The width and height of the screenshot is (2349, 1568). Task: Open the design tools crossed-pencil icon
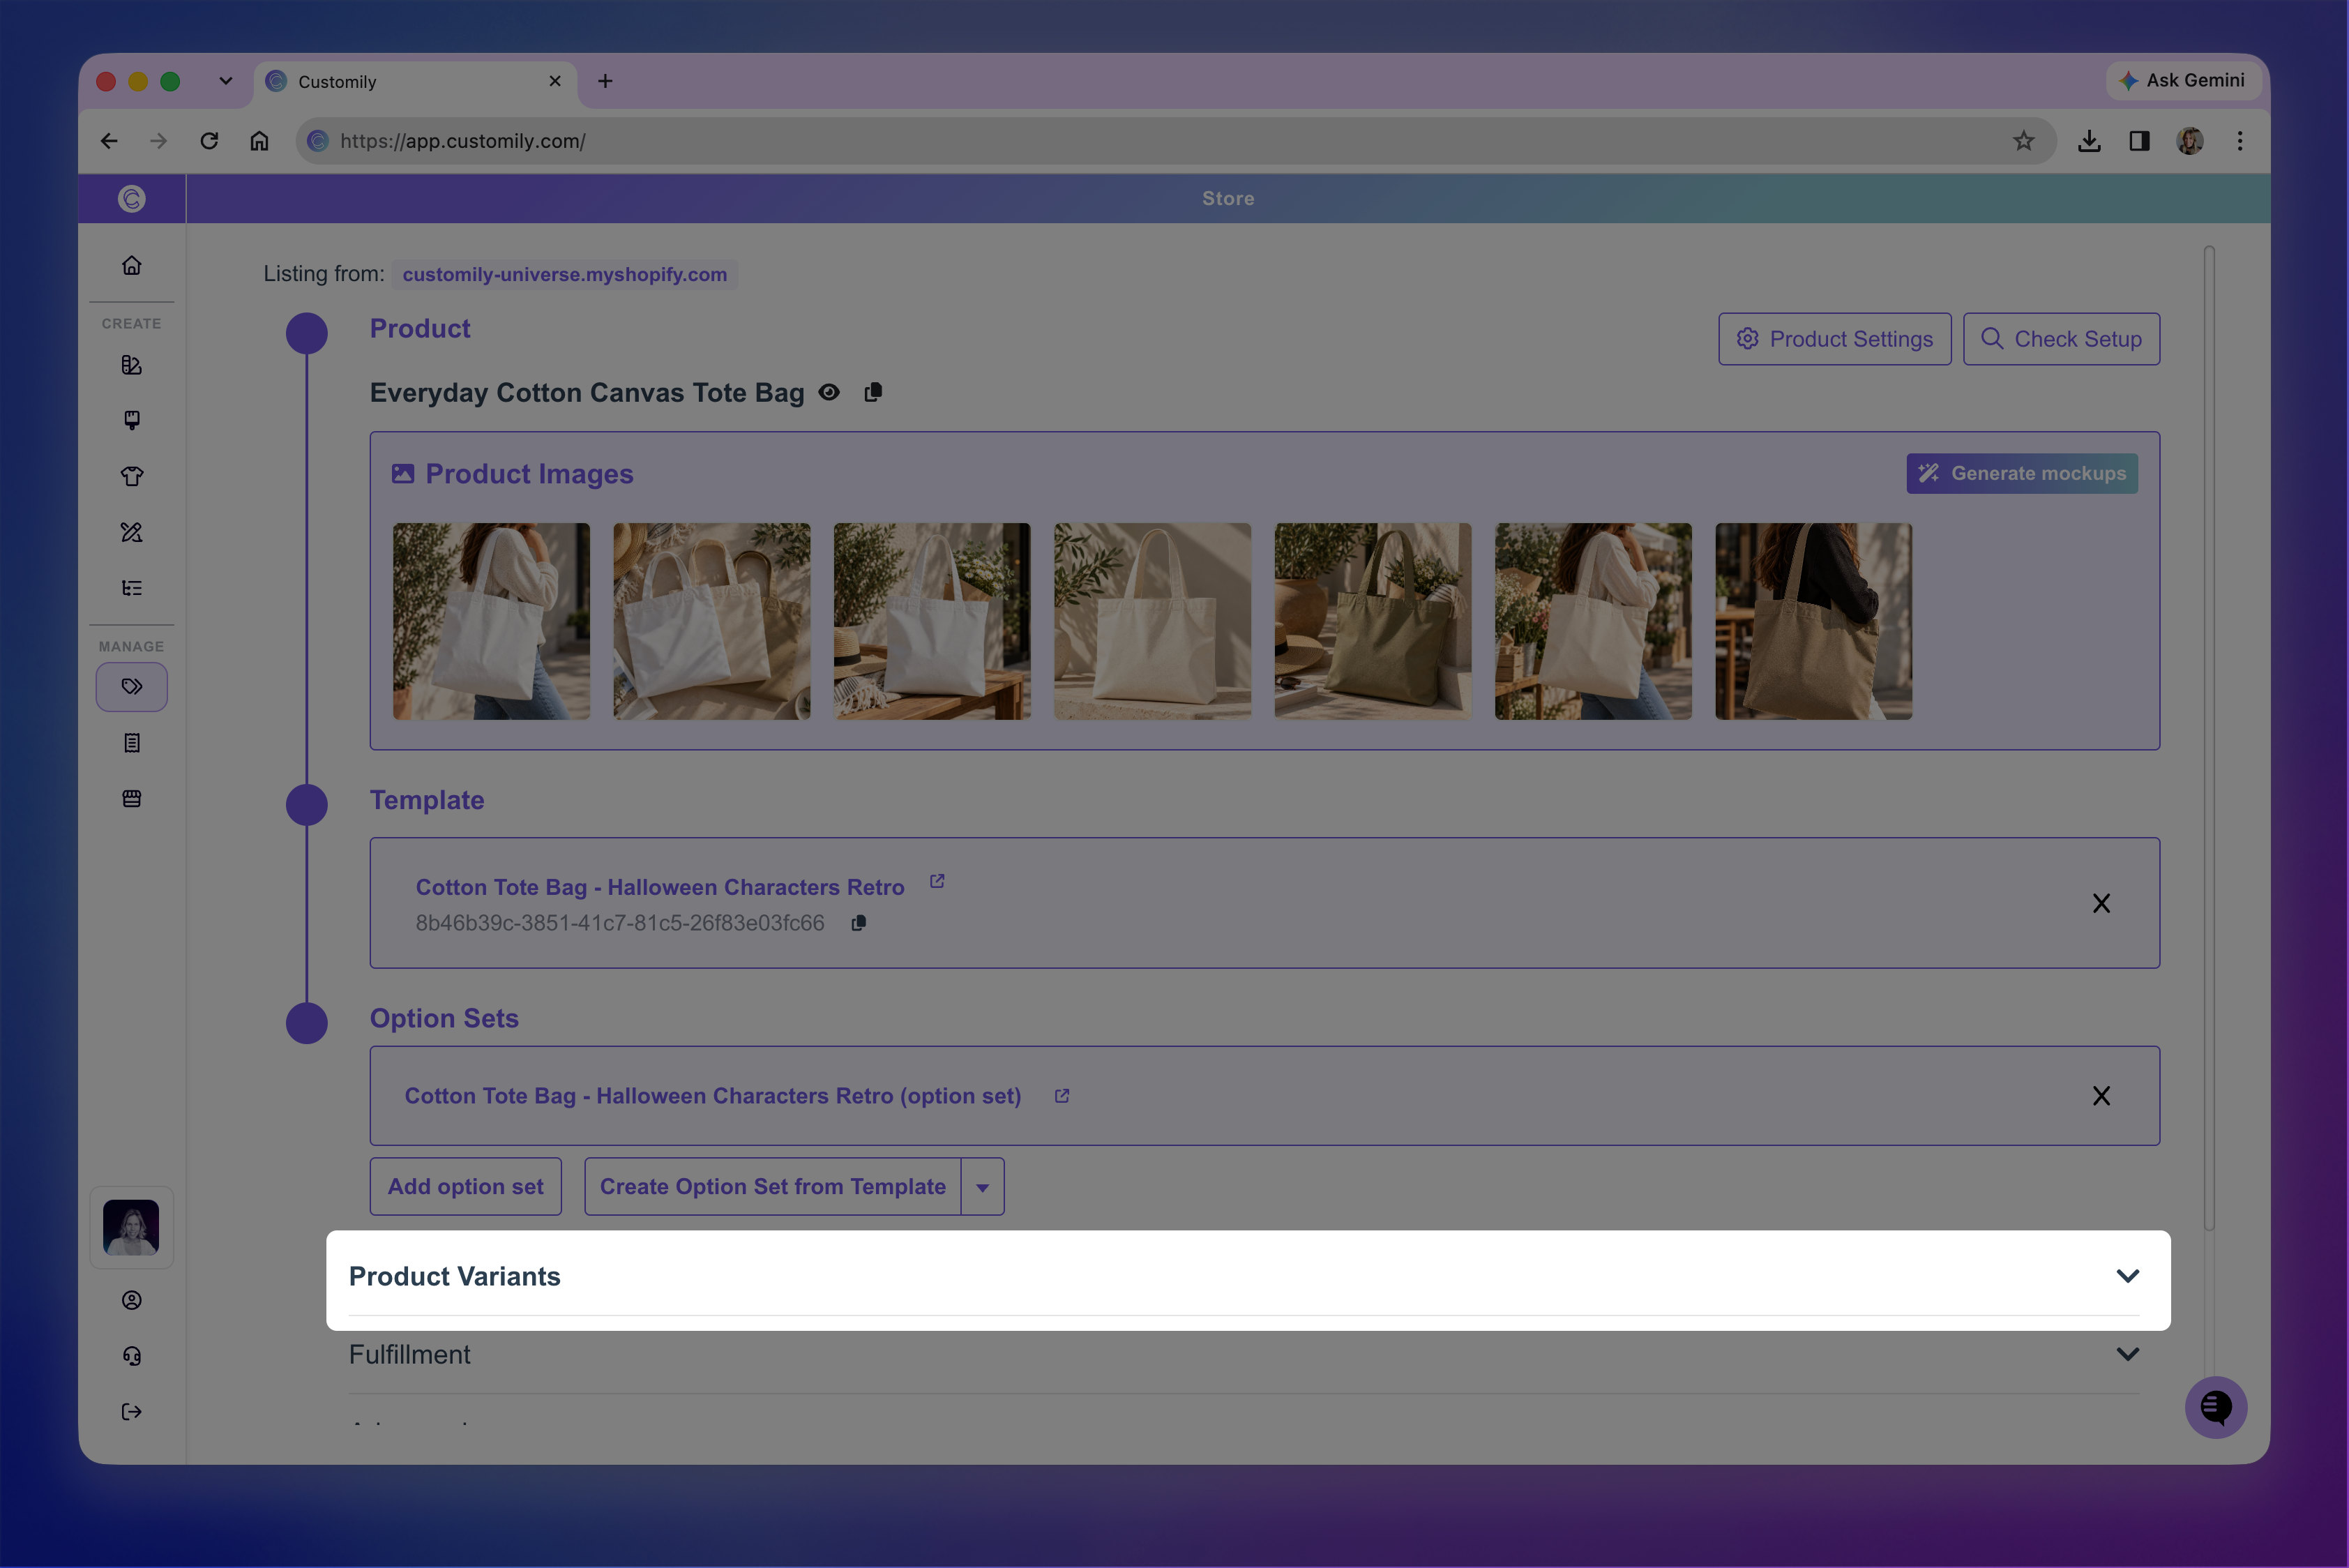[x=131, y=532]
